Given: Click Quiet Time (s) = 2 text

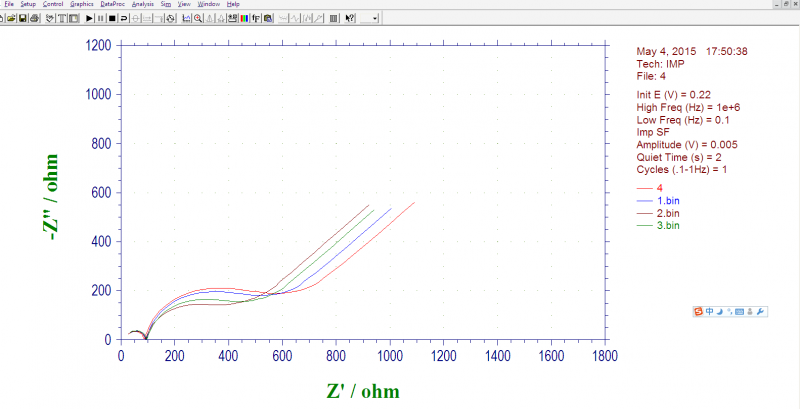Looking at the screenshot, I should tap(679, 158).
